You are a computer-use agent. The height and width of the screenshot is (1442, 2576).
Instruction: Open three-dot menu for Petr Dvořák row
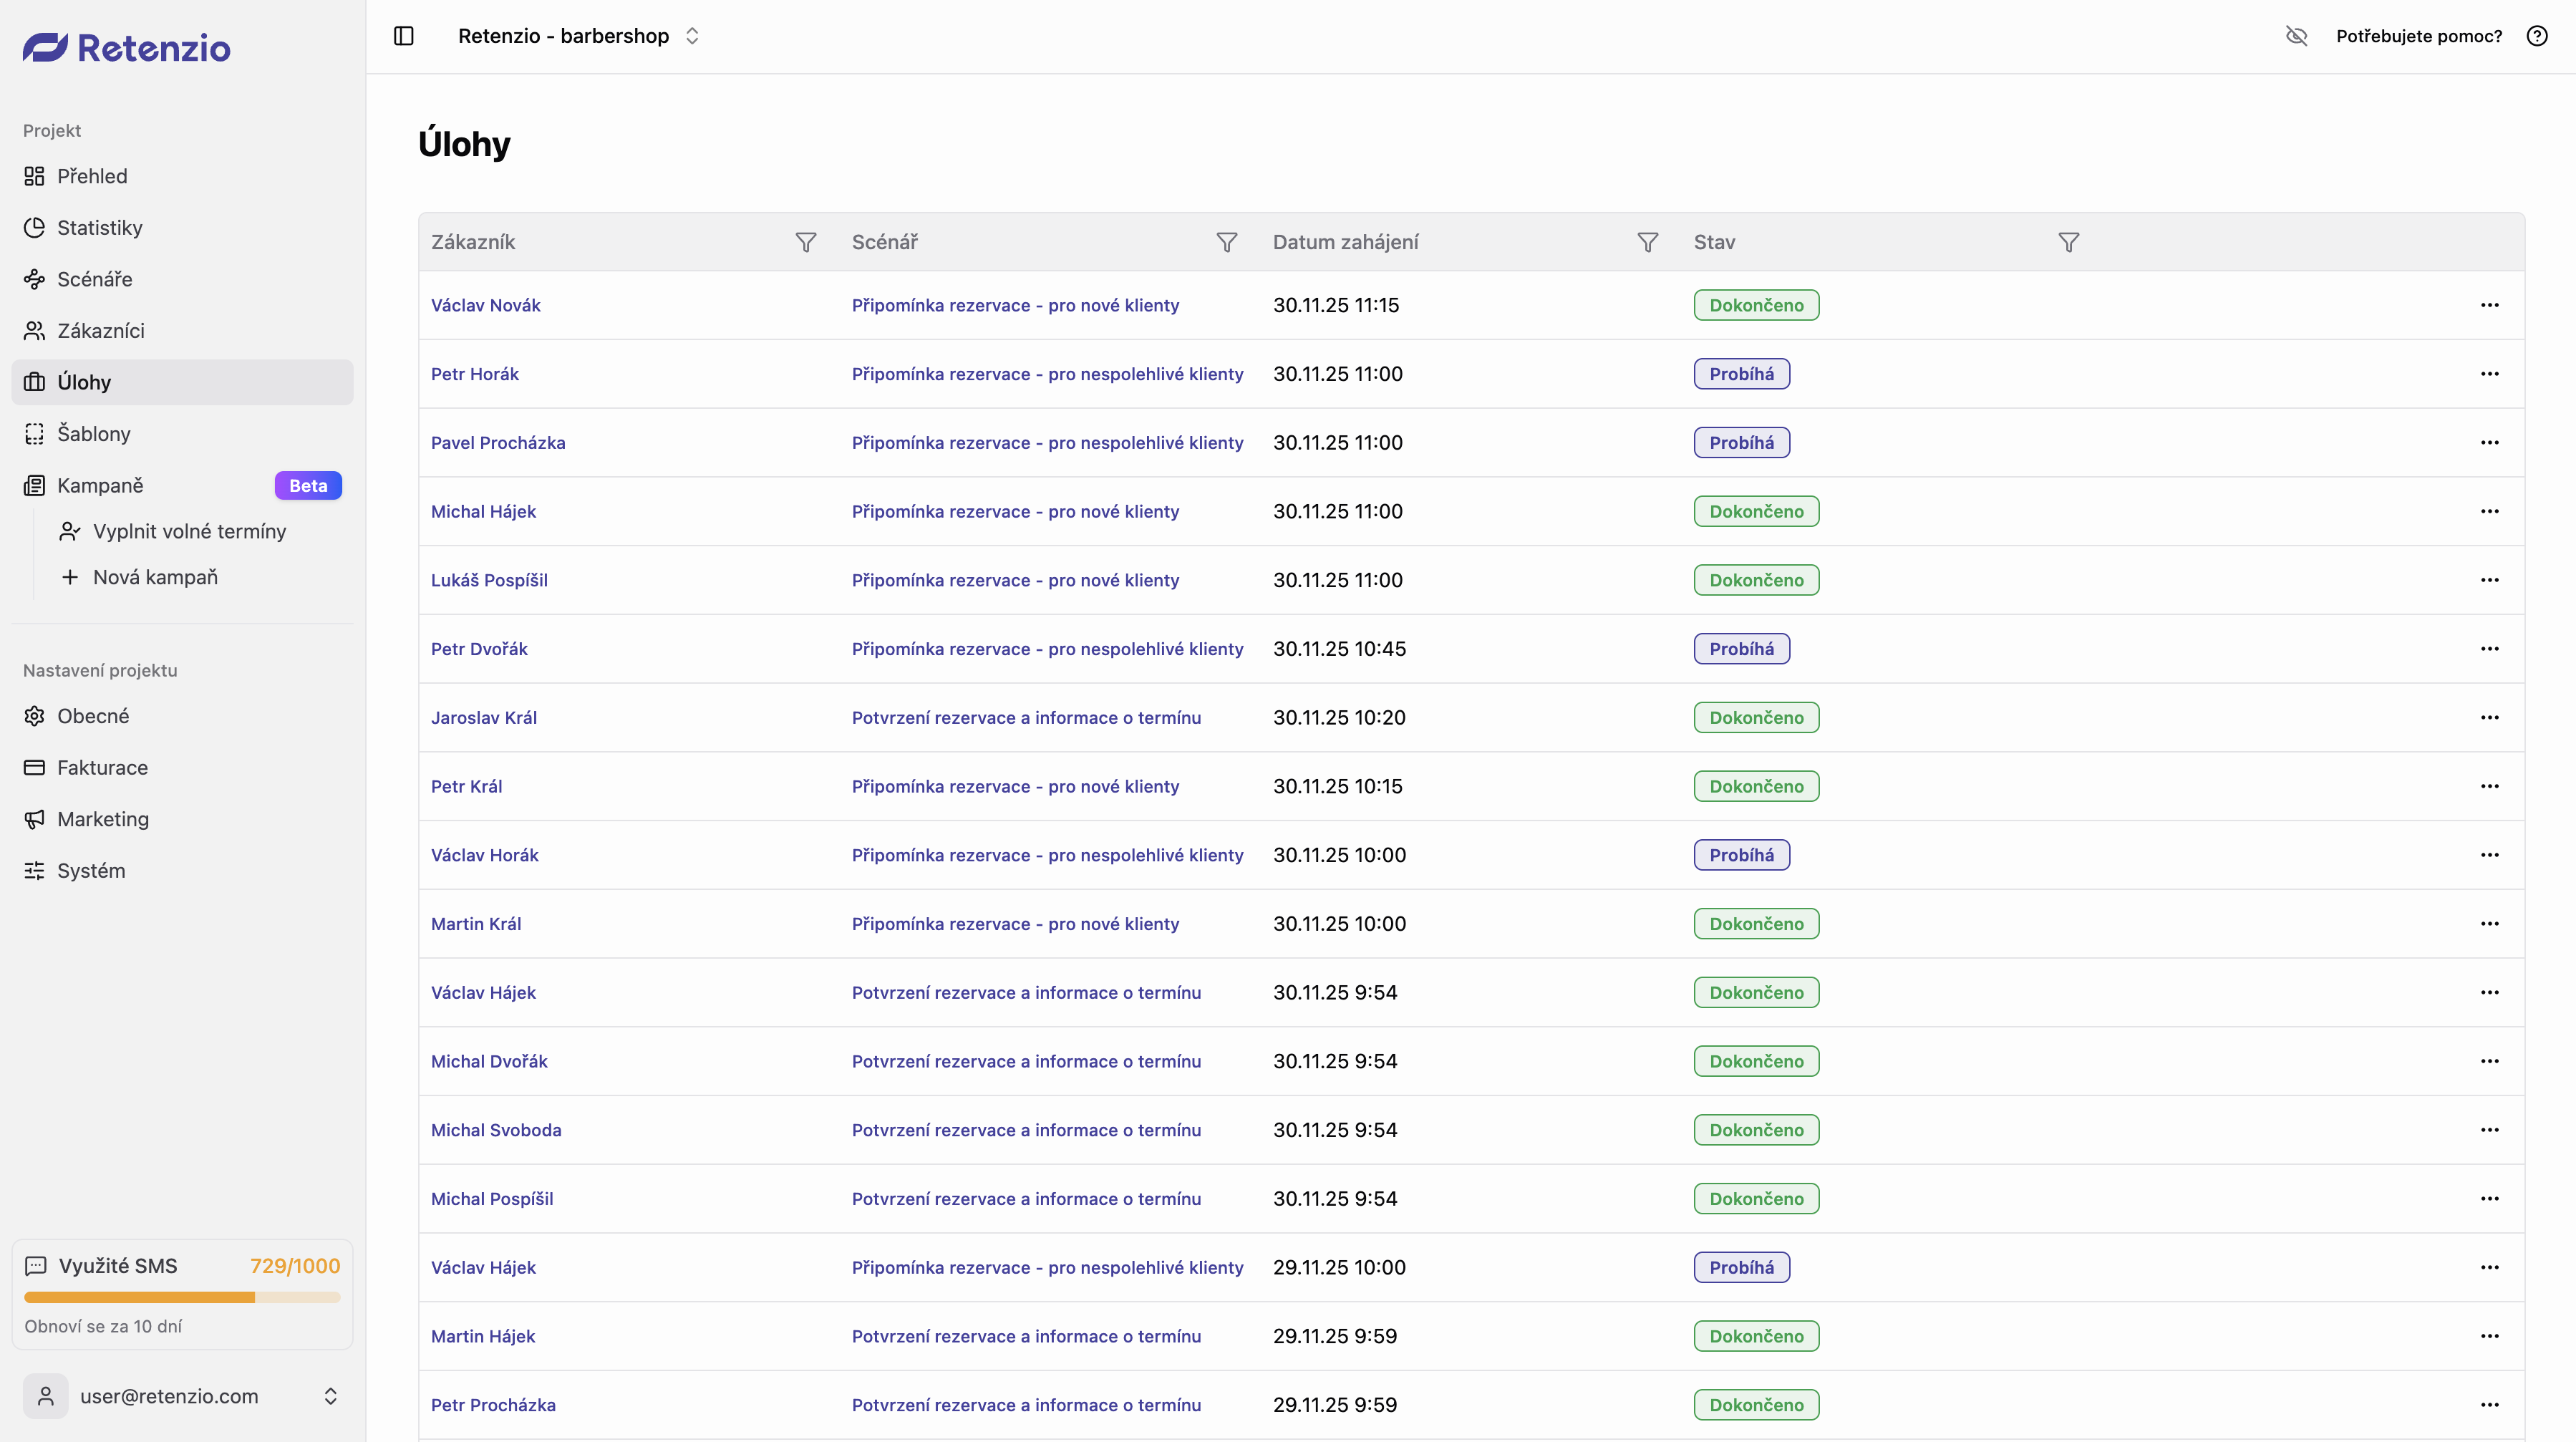[x=2489, y=649]
